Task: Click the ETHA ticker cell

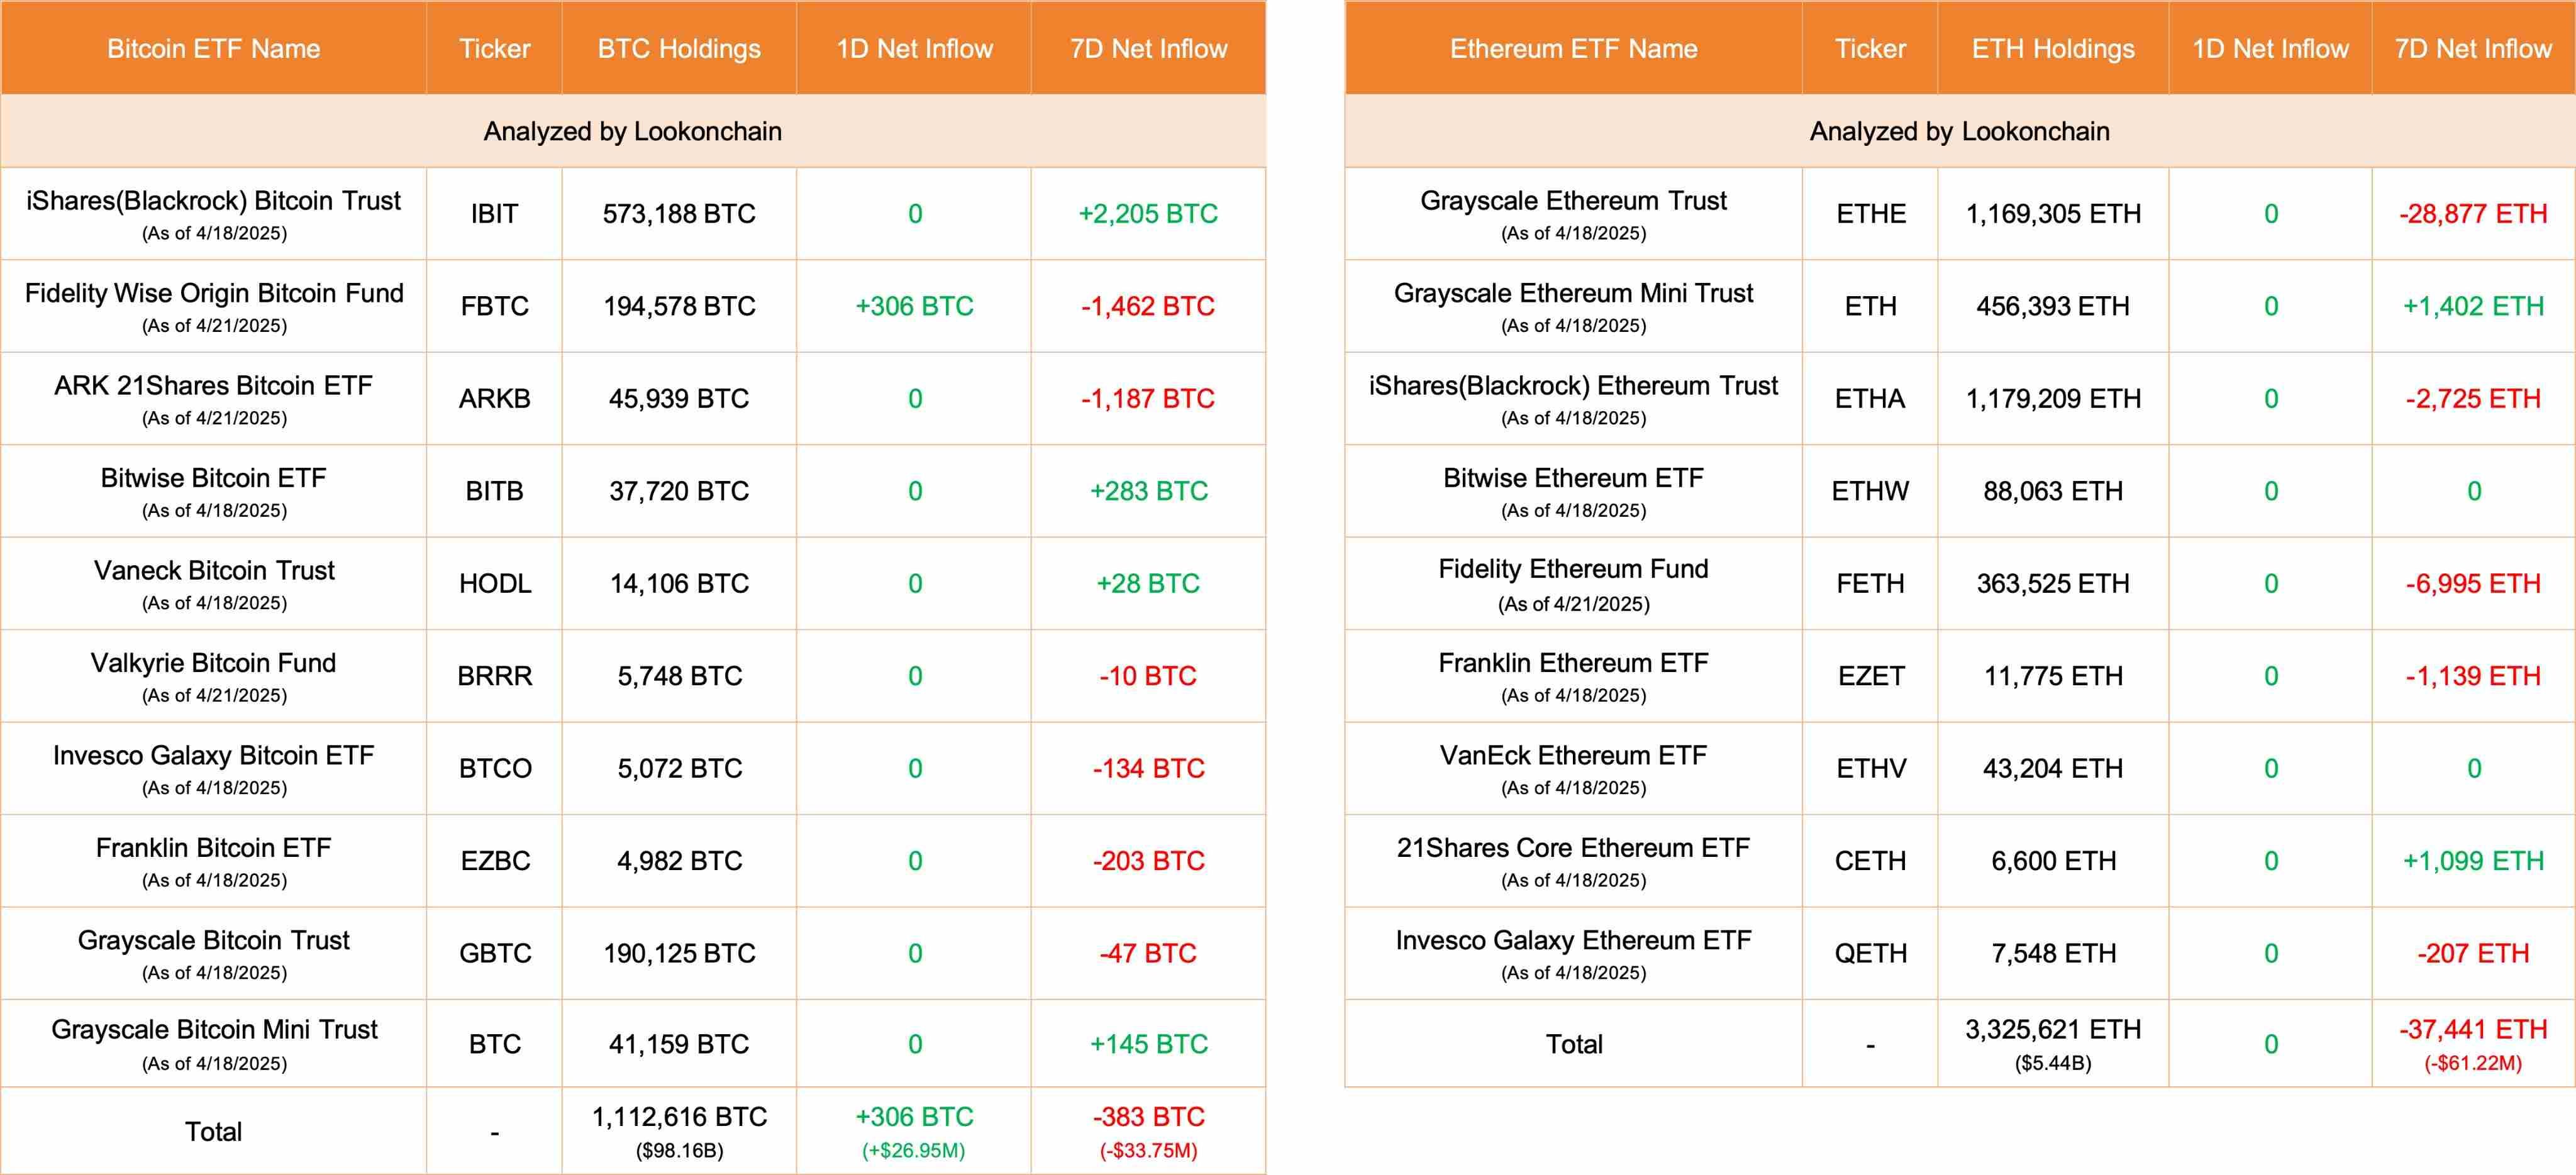Action: pos(1870,399)
